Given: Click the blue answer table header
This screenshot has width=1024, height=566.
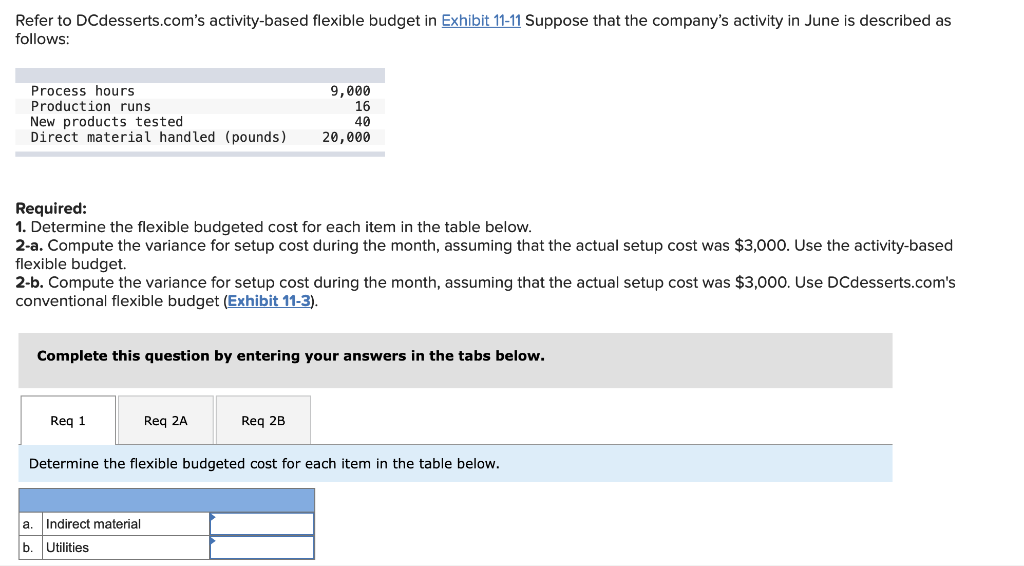Looking at the screenshot, I should click(x=166, y=500).
